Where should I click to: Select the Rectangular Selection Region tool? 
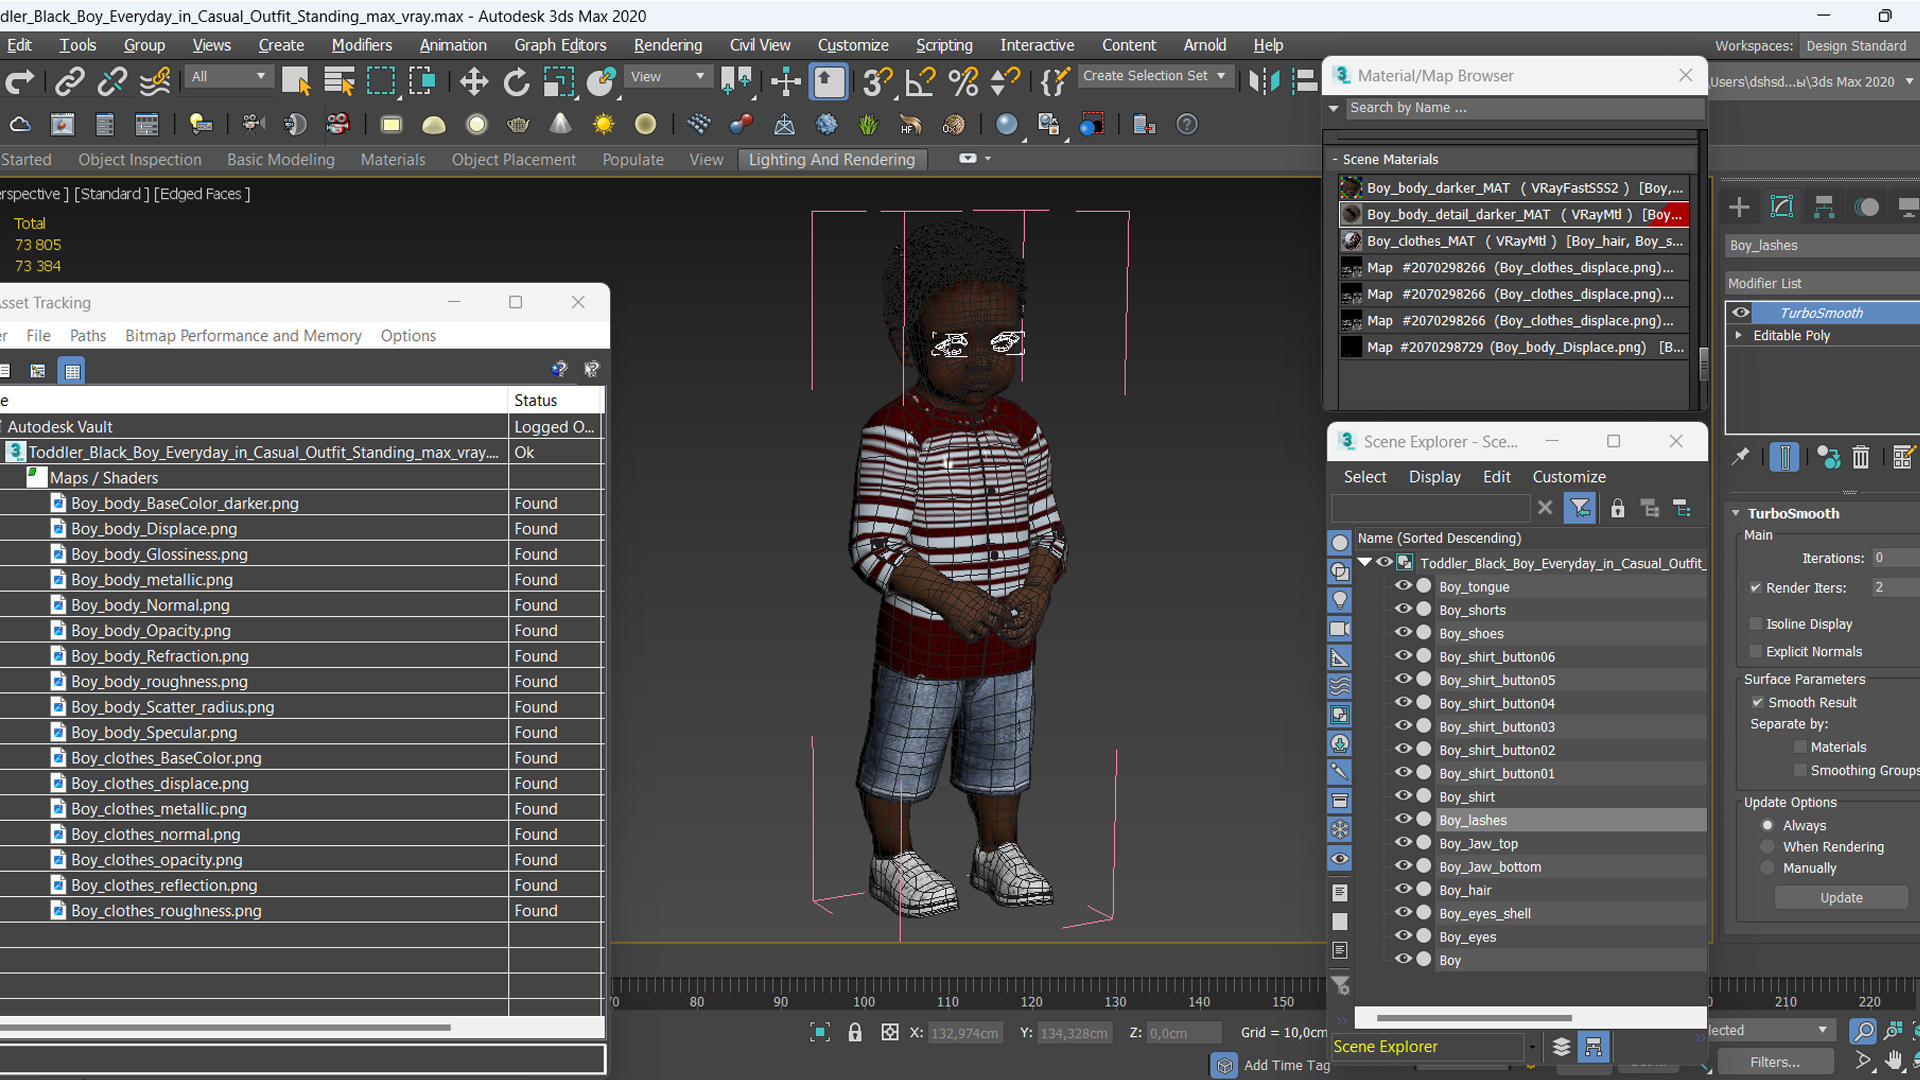pos(381,81)
